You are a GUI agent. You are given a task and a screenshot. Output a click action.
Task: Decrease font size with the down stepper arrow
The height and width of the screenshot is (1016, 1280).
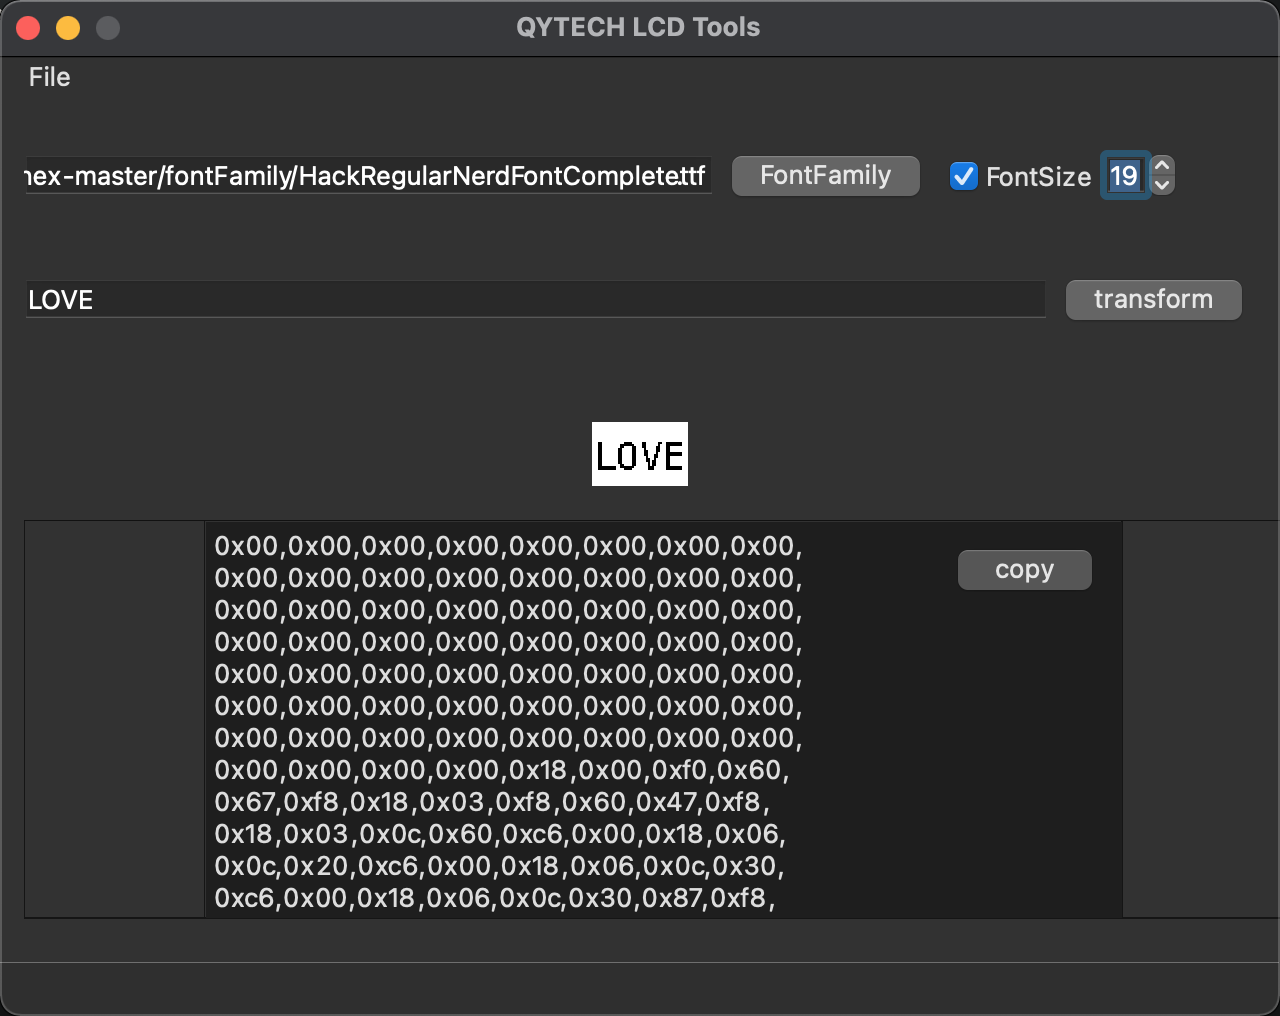(x=1162, y=185)
